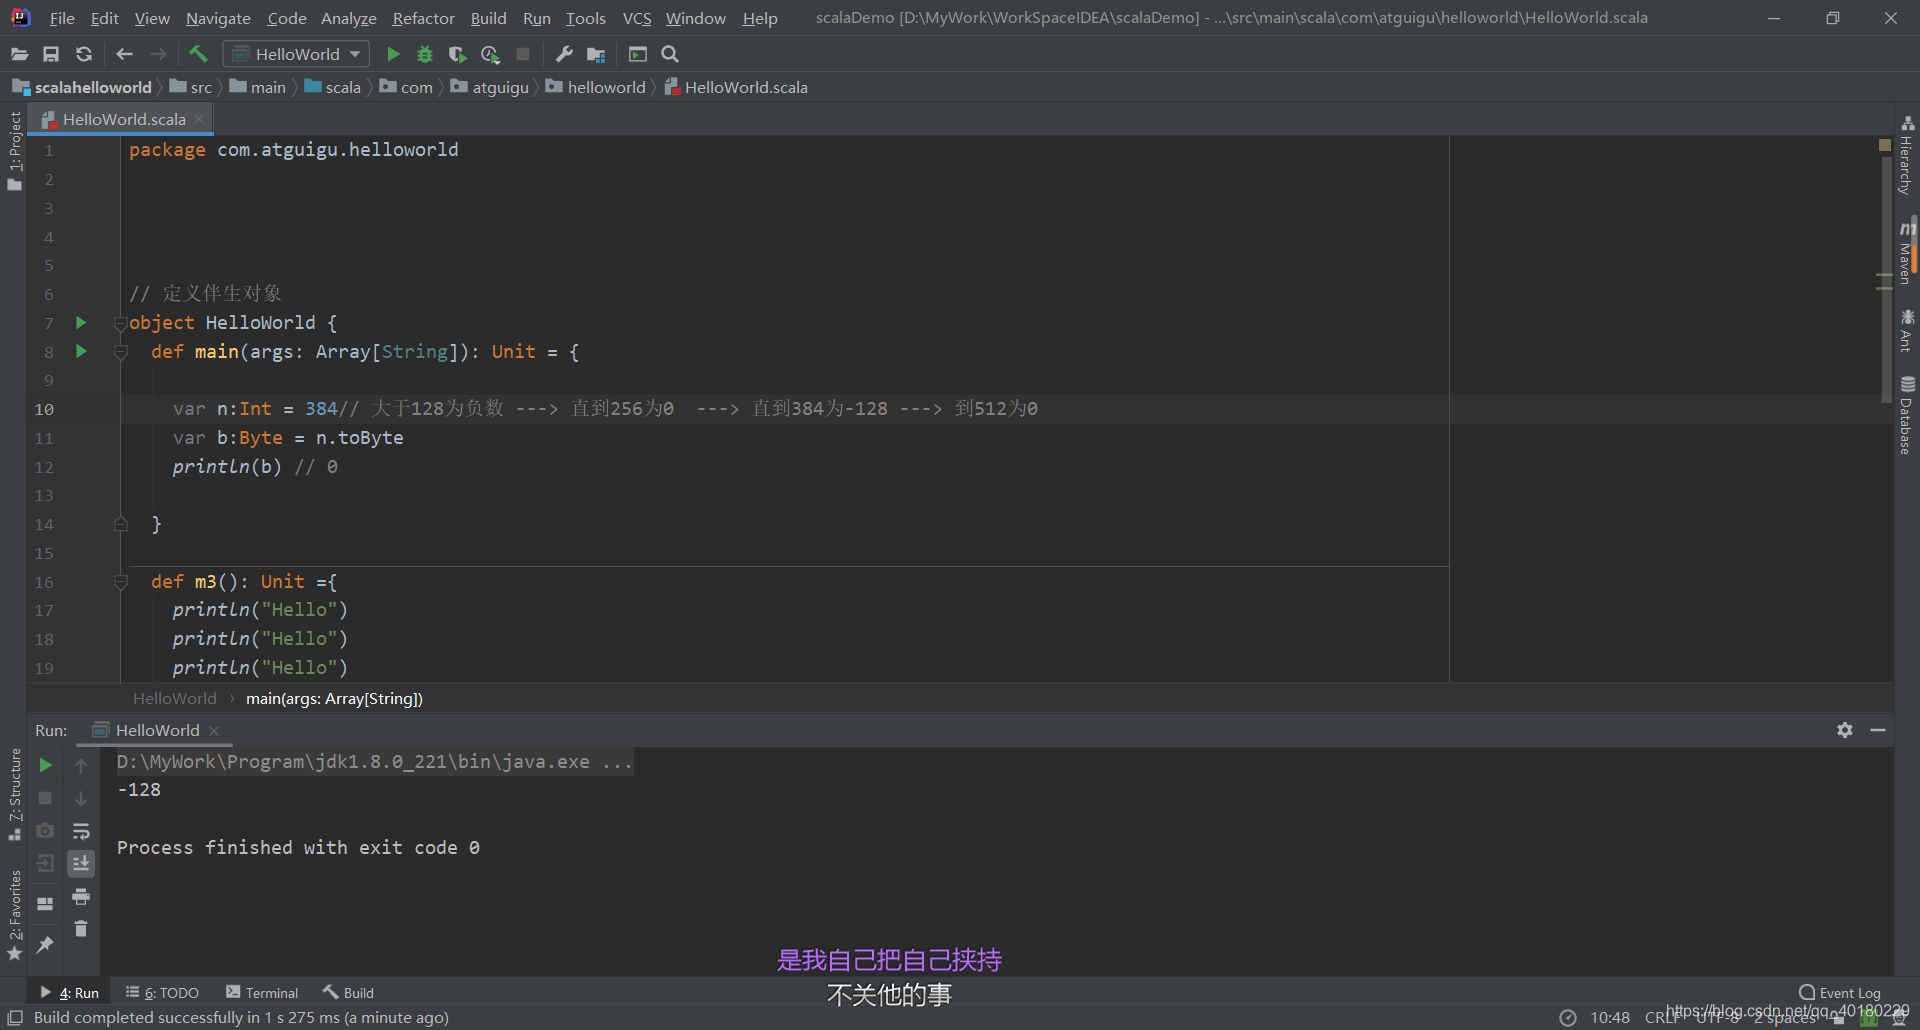1920x1030 pixels.
Task: Open CRLF line separator popup
Action: click(1663, 1018)
